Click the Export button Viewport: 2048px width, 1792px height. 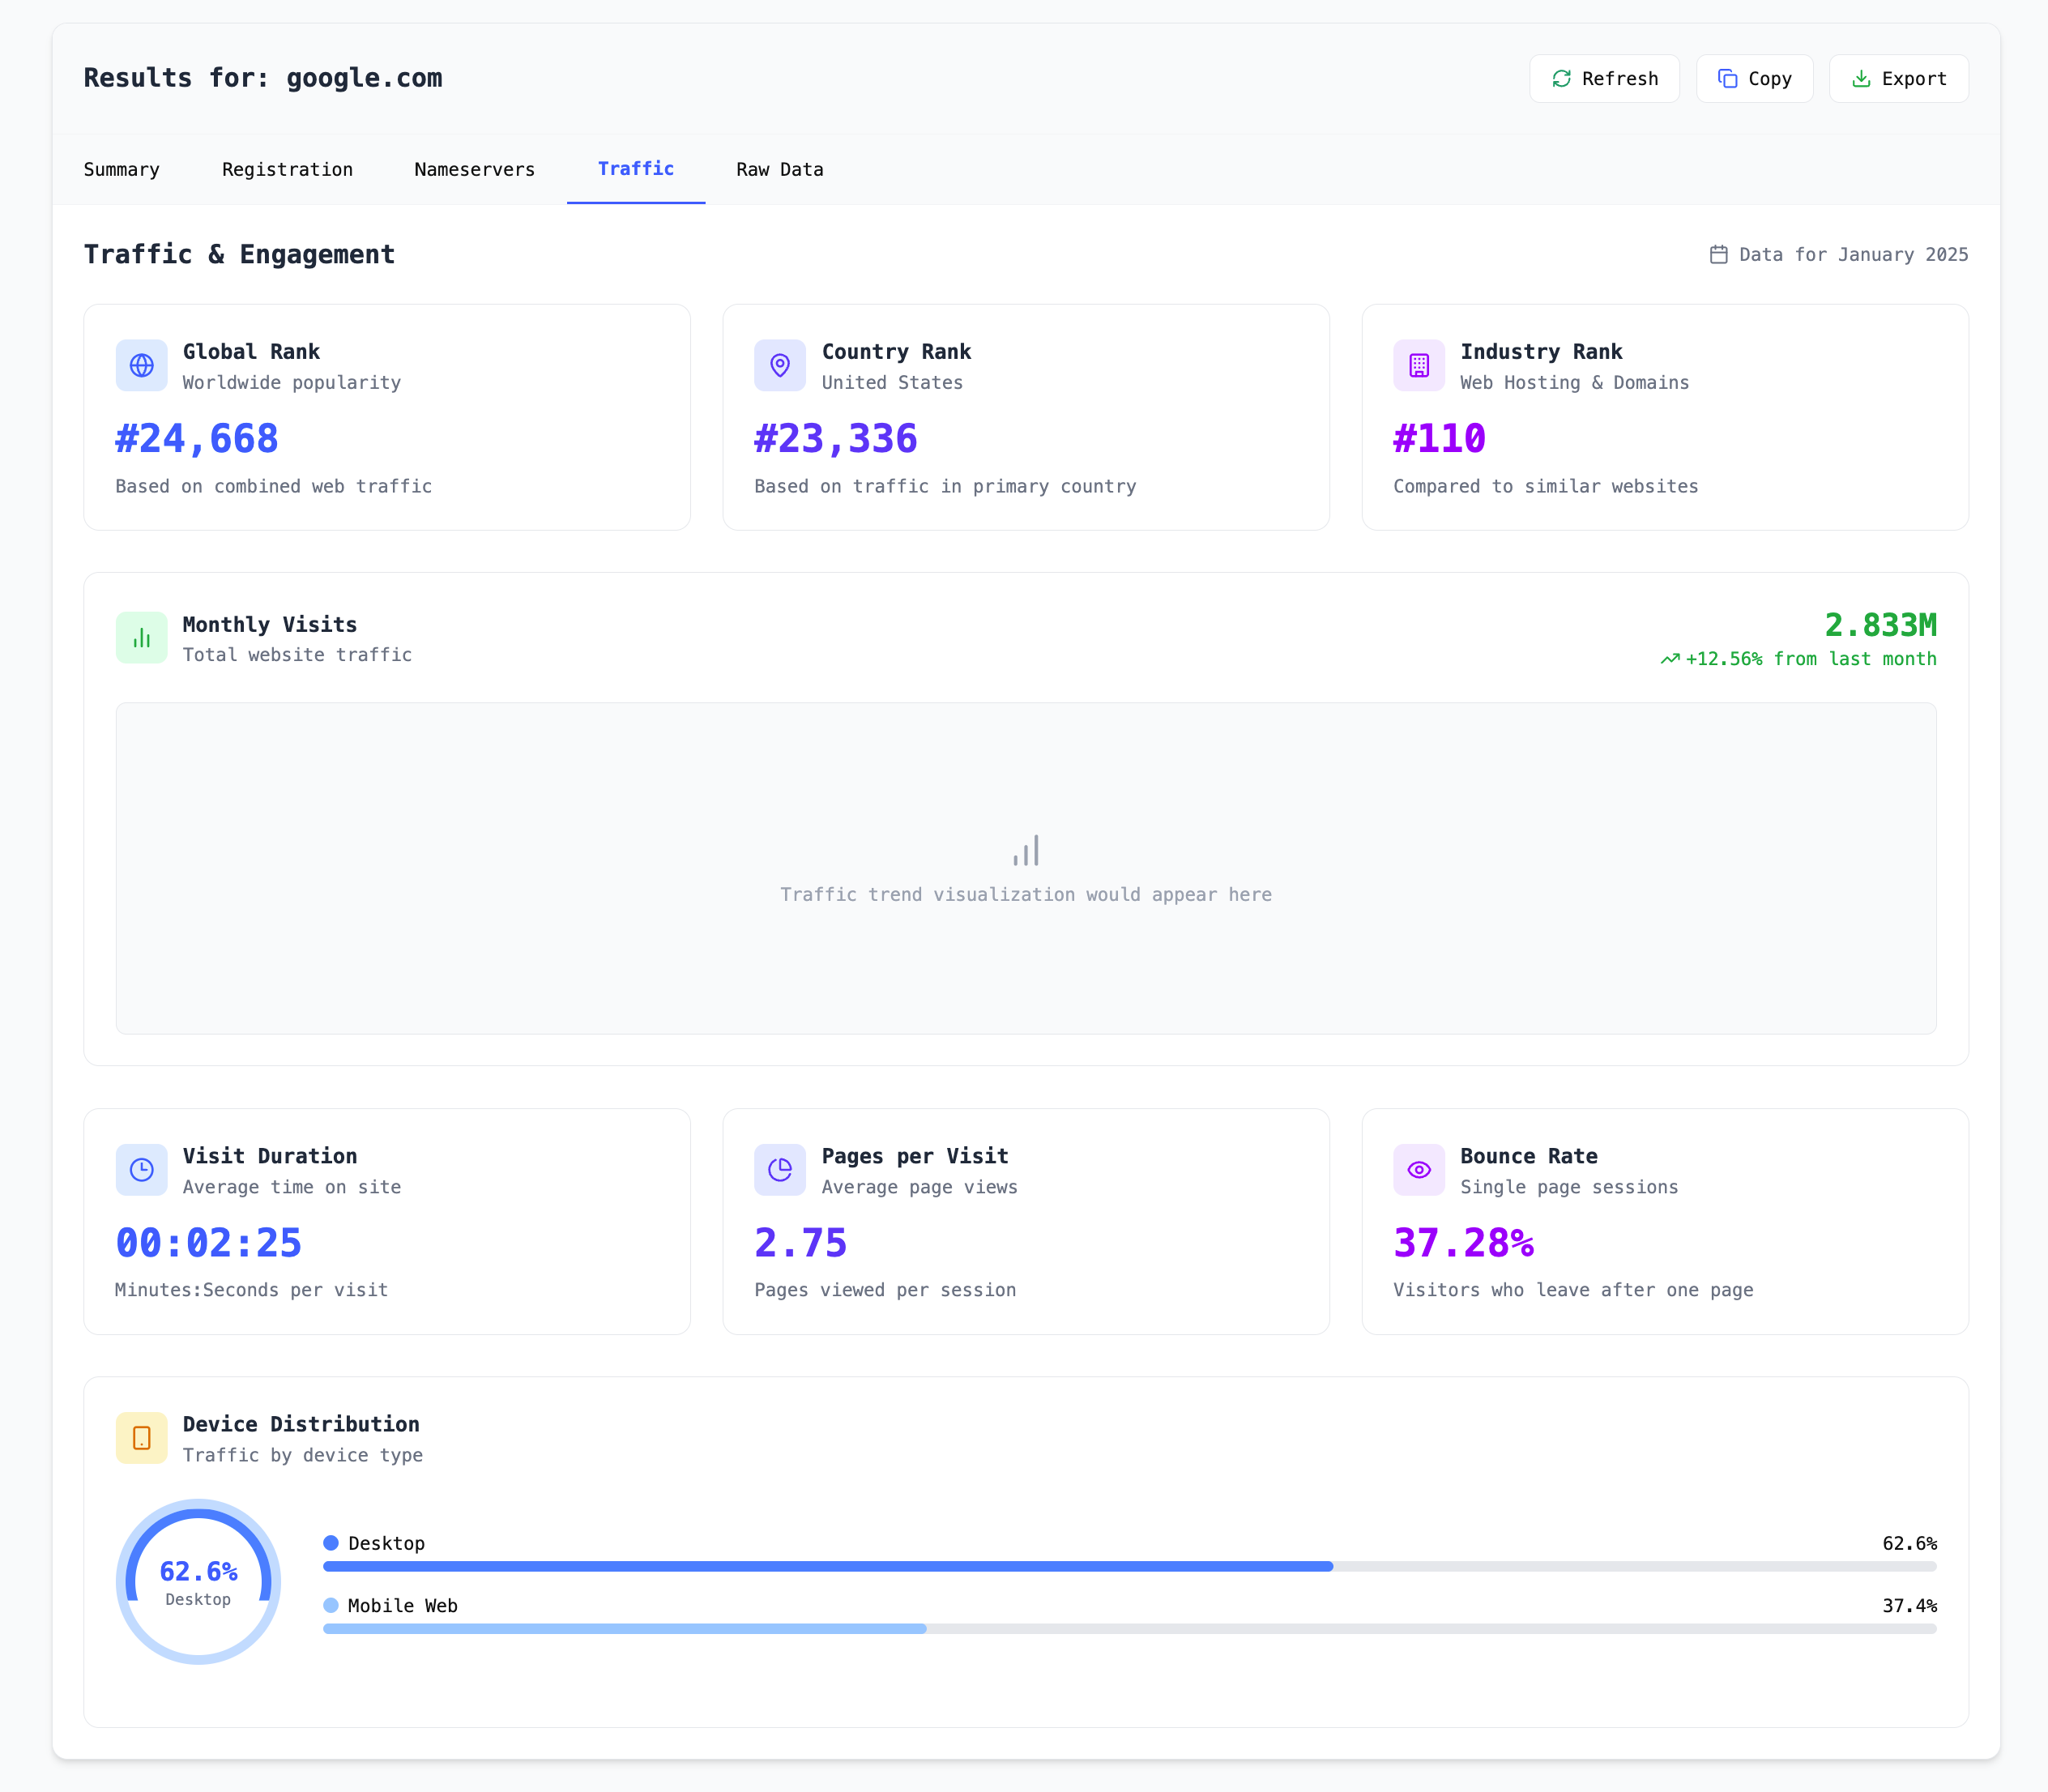1898,79
